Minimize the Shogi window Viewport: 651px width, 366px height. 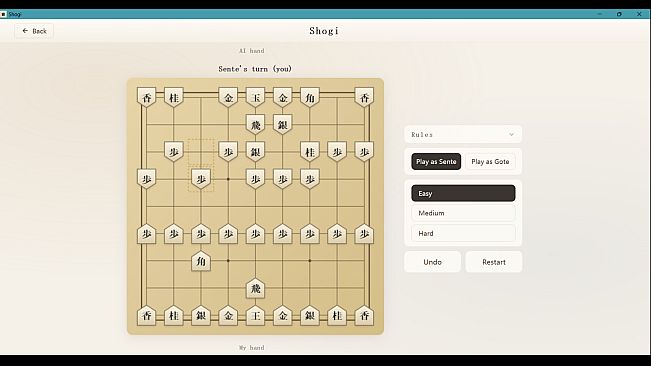600,14
